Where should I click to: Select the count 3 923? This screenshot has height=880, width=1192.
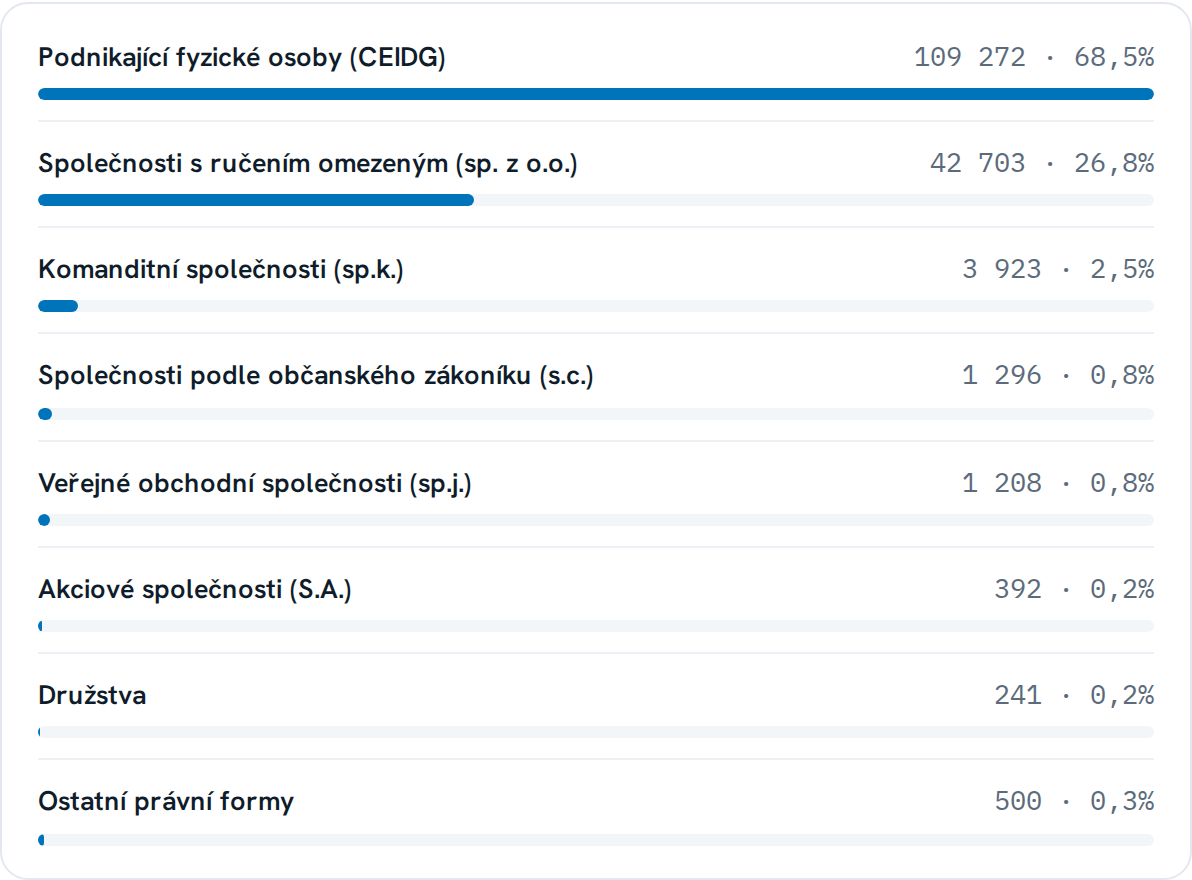tap(1001, 269)
